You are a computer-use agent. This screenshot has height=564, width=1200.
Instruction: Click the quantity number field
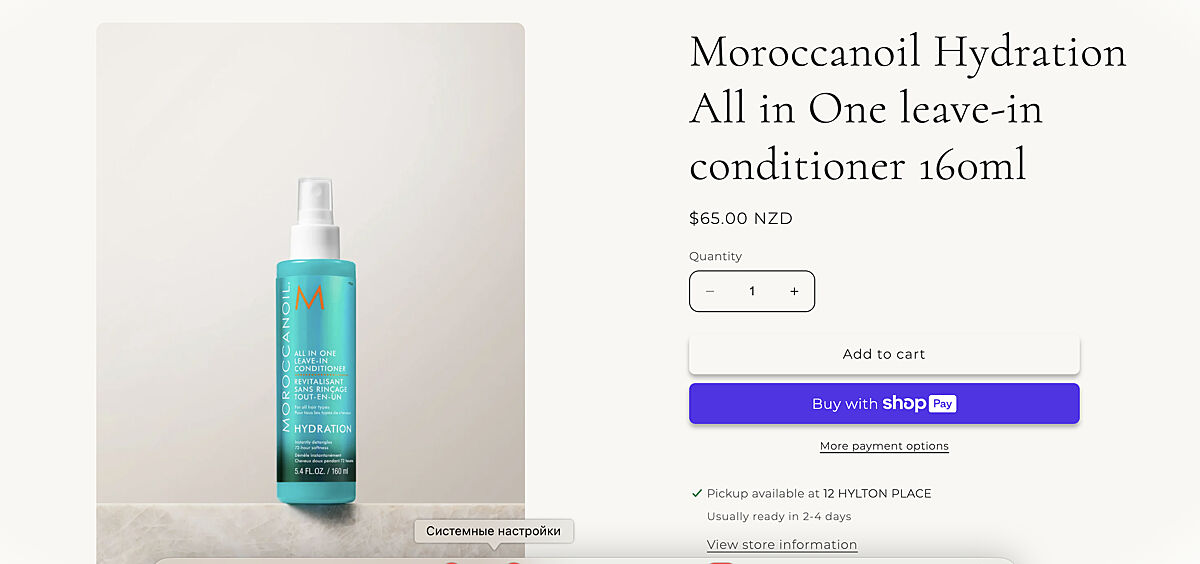point(752,291)
